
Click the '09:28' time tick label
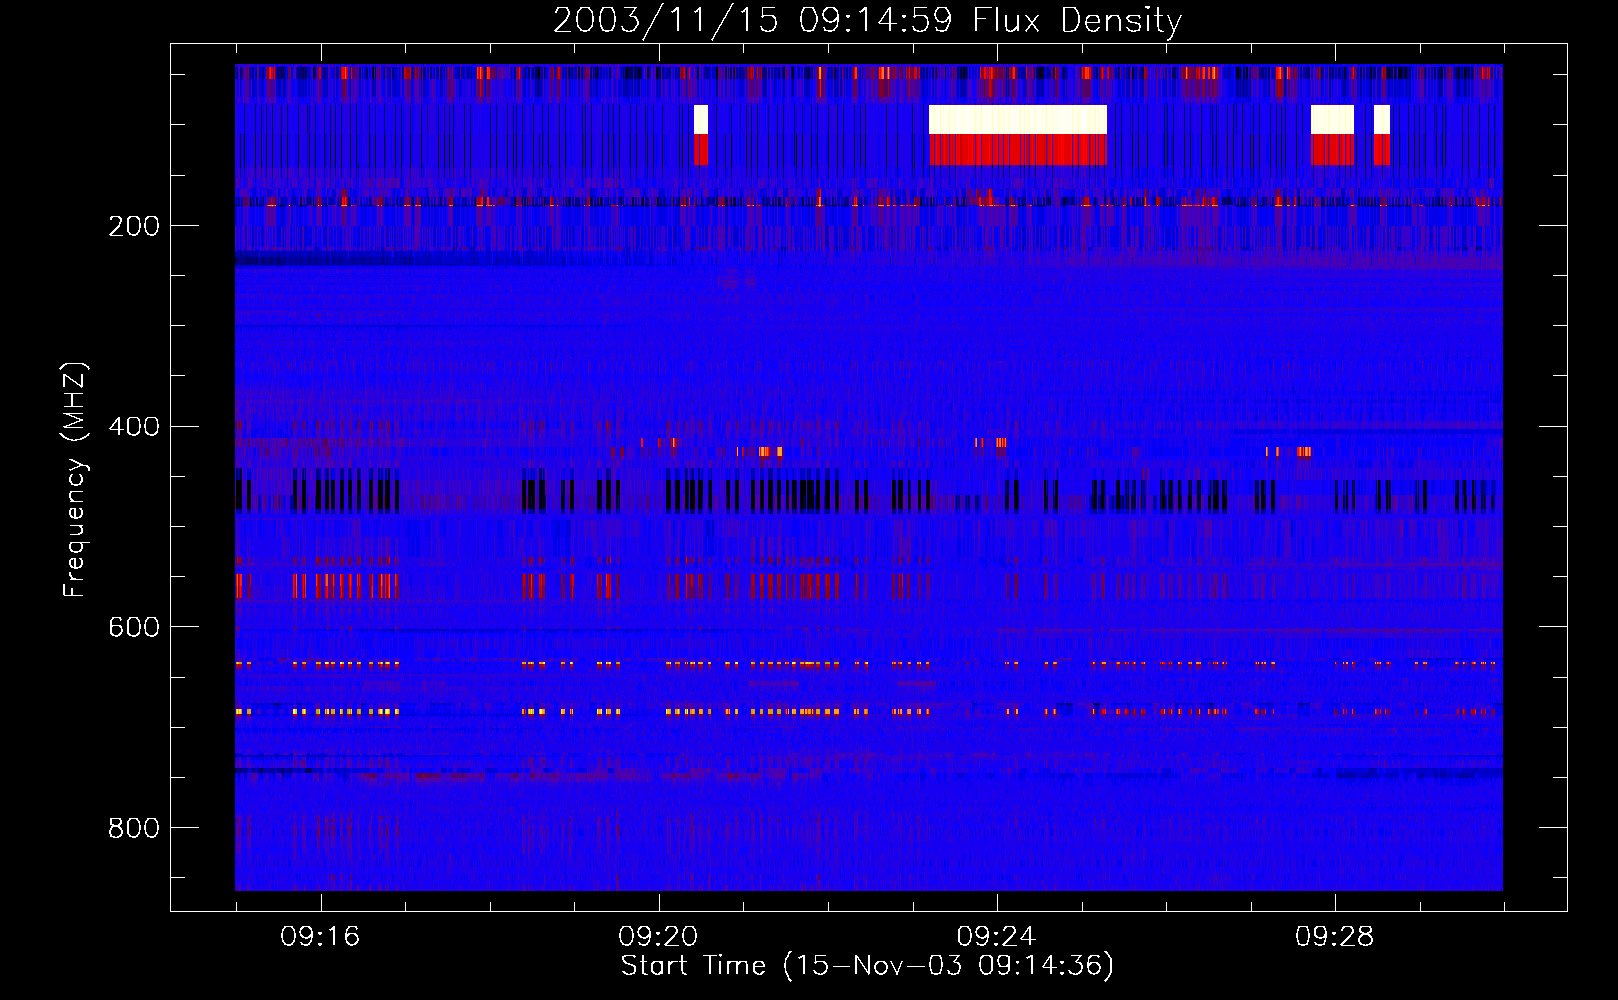click(1335, 937)
